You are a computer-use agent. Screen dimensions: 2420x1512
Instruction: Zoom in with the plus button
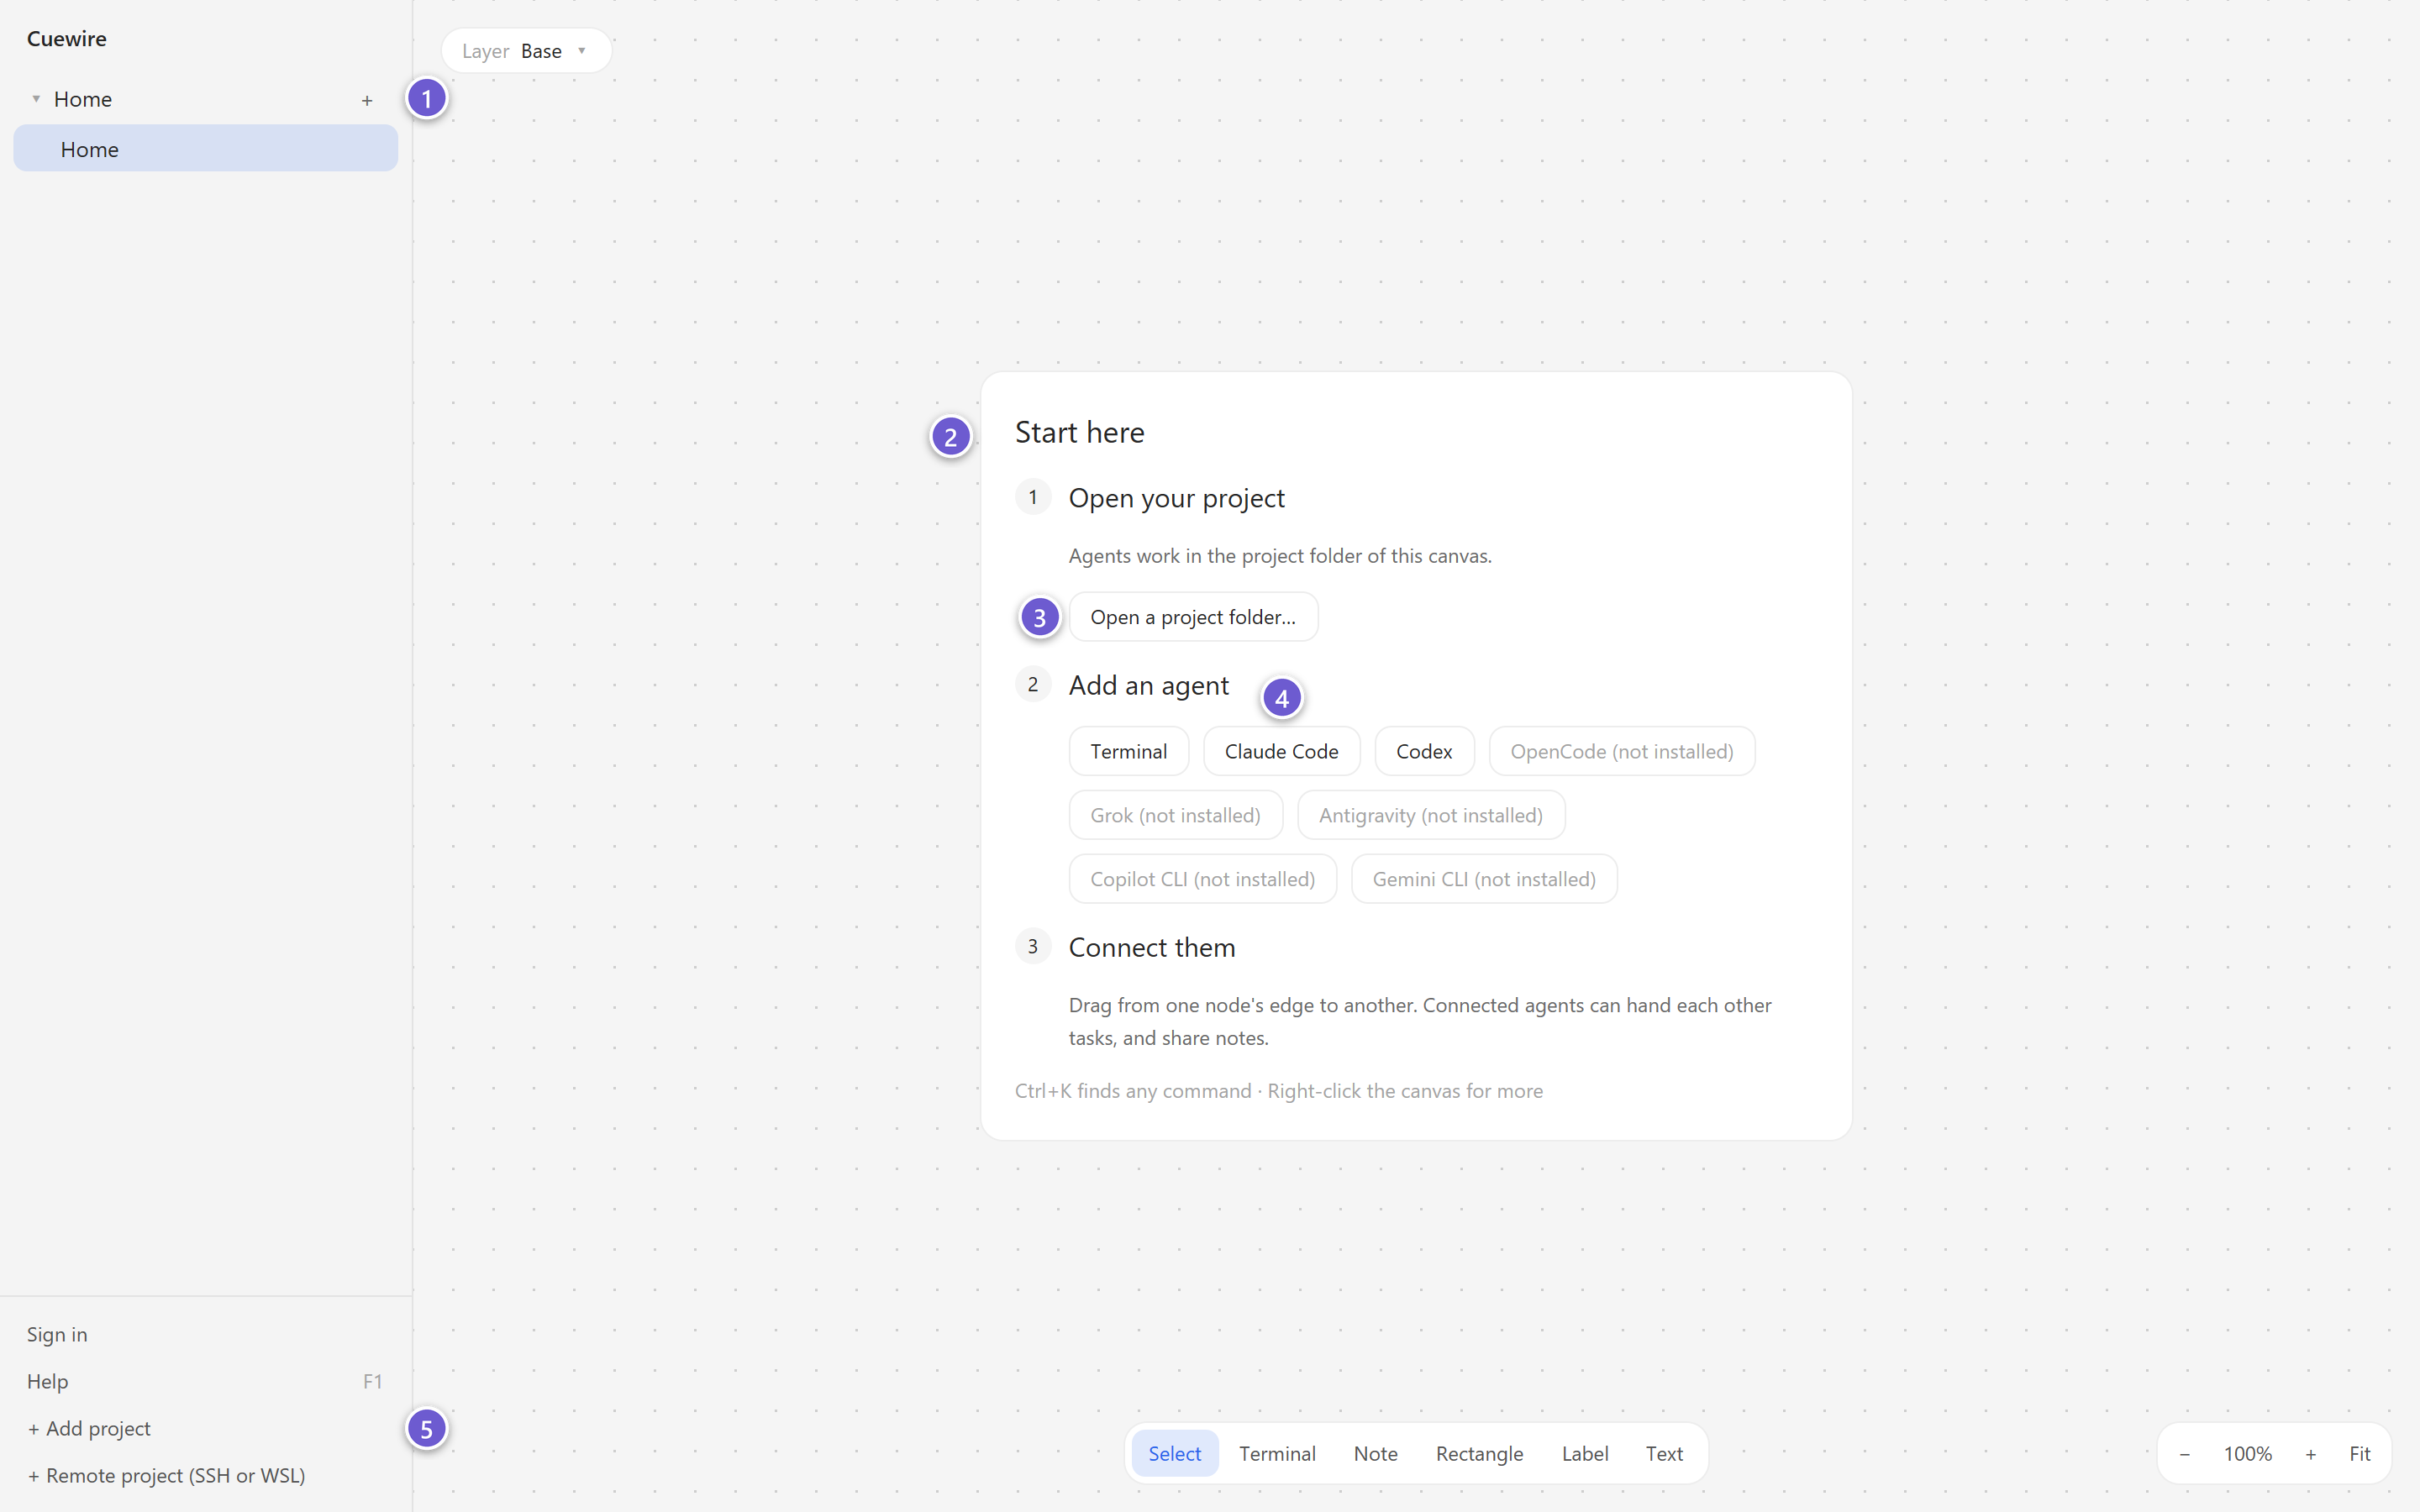click(2310, 1454)
